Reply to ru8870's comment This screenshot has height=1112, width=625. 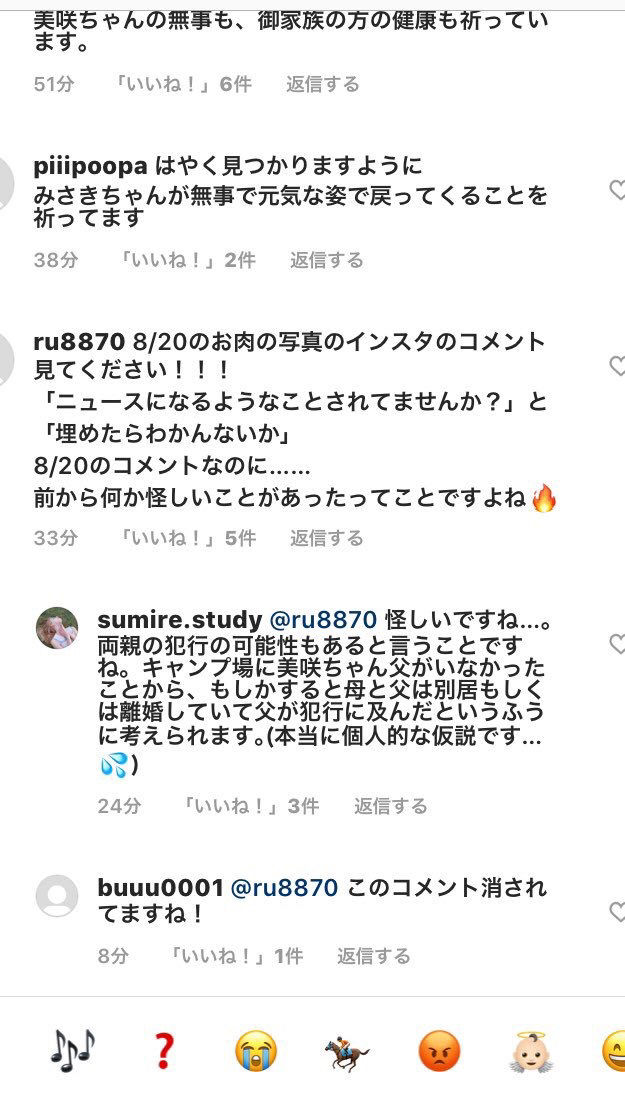pos(326,538)
